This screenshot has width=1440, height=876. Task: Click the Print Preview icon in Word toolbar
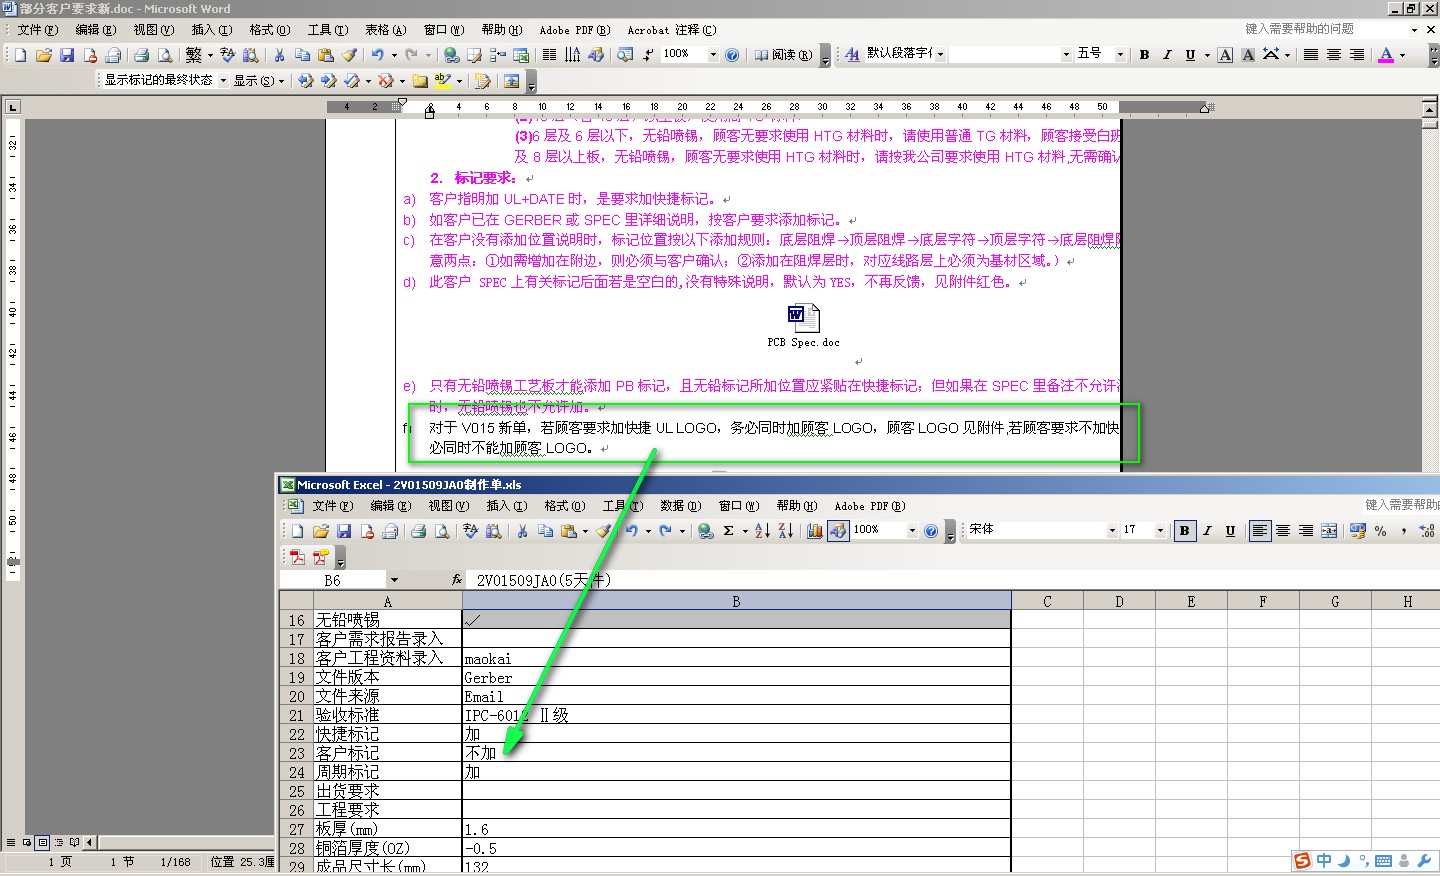click(165, 55)
